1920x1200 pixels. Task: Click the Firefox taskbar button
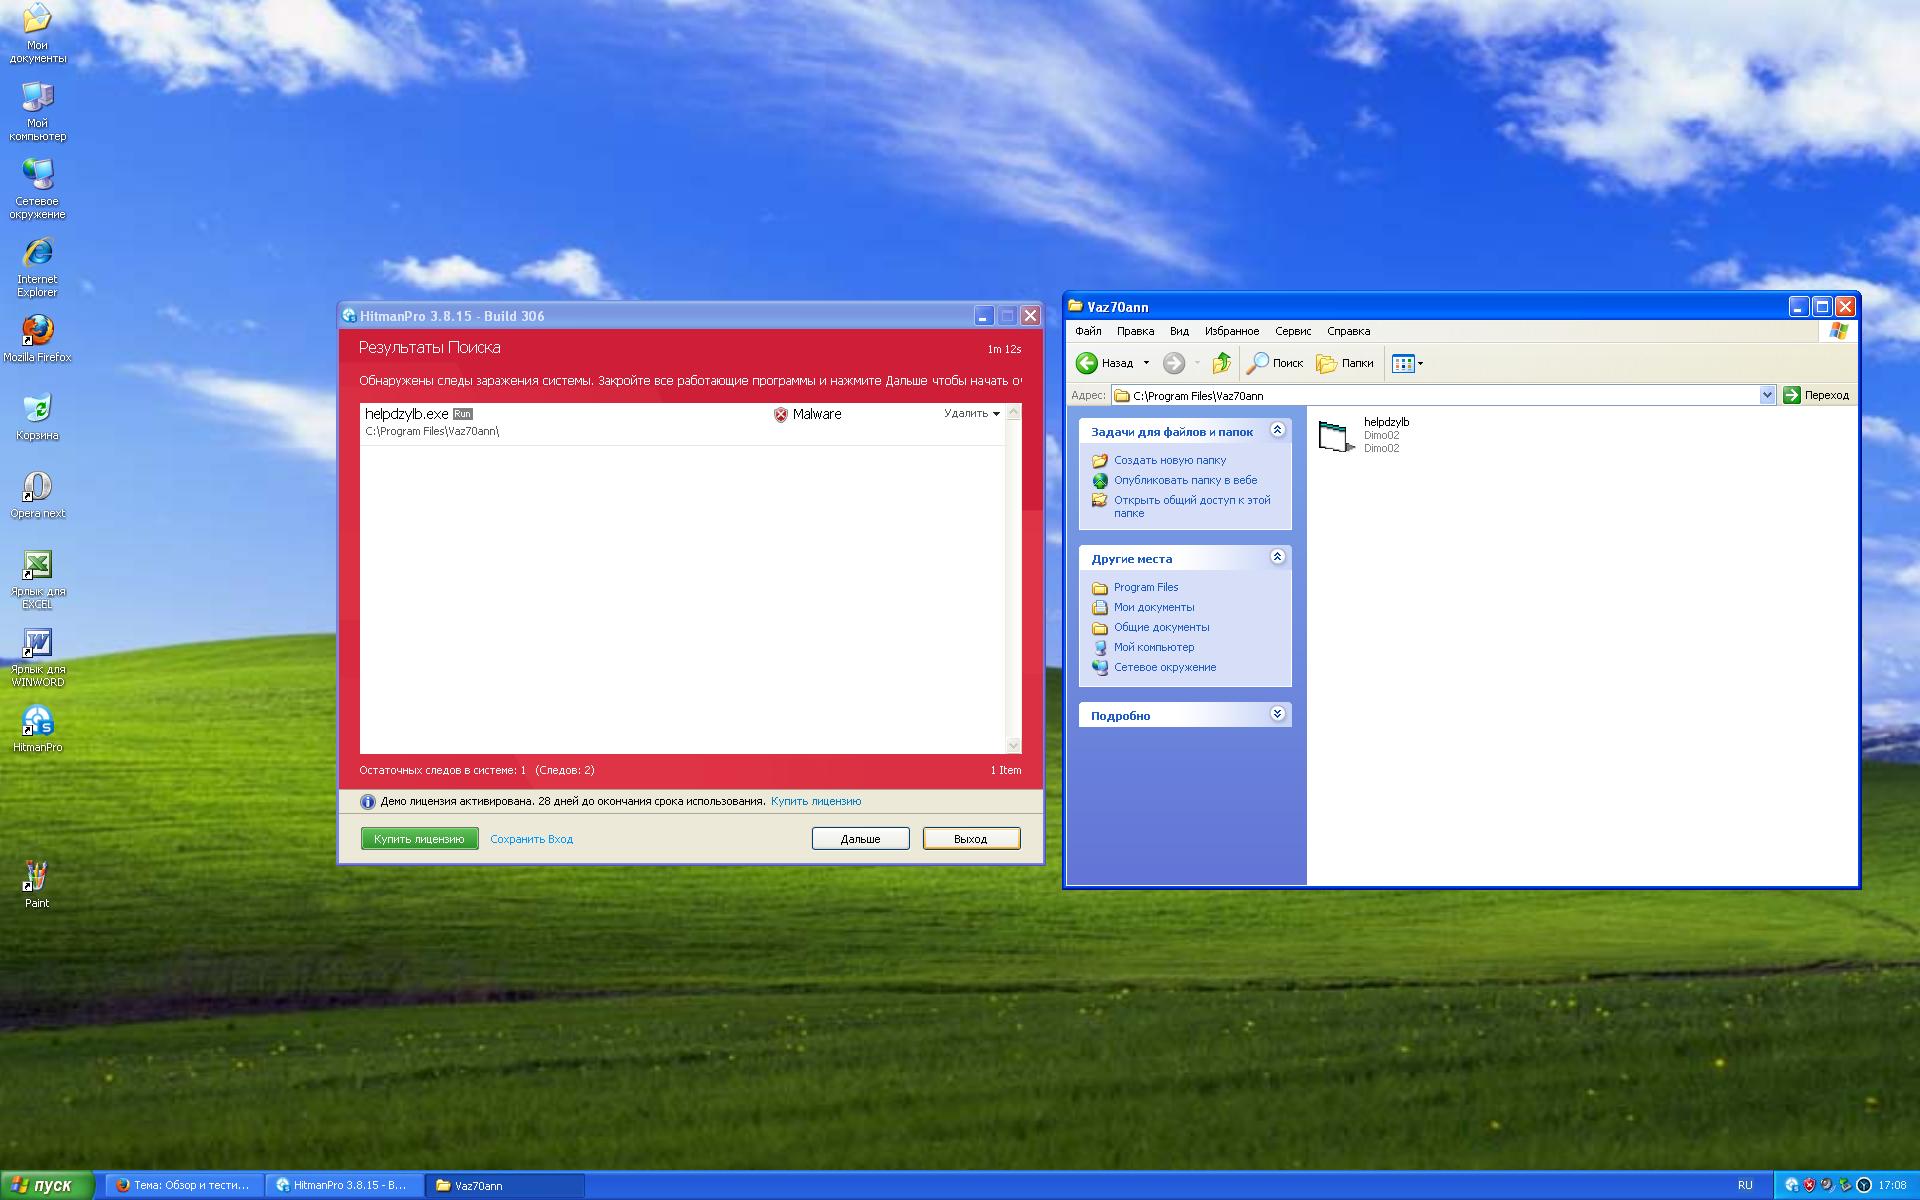(x=184, y=1185)
